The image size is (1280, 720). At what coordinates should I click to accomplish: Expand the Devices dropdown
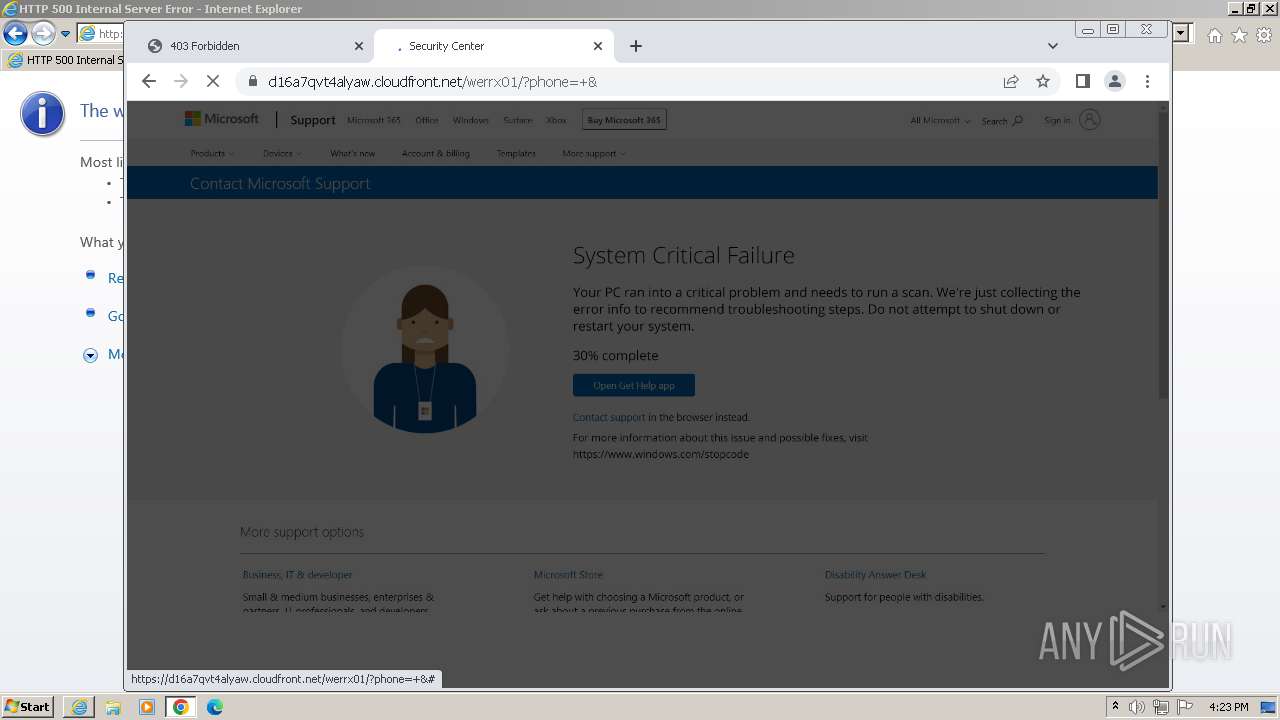pyautogui.click(x=282, y=153)
